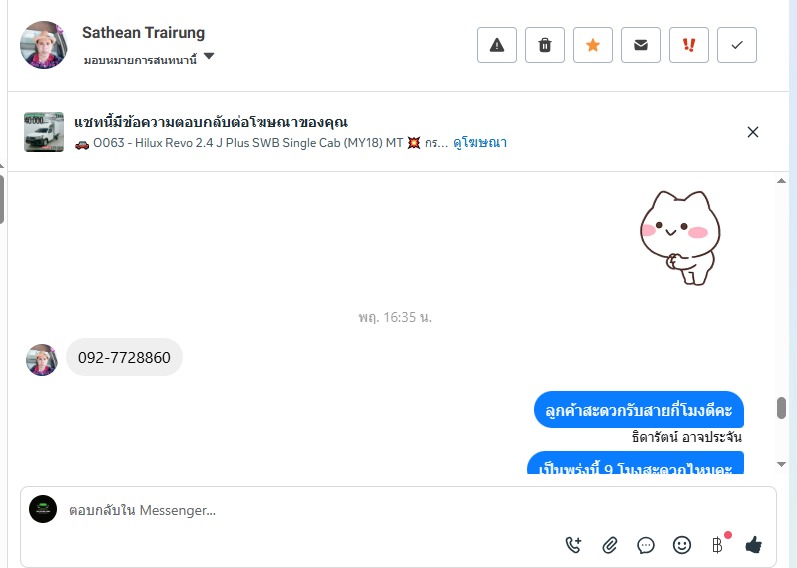Screen dimensions: 797x568
Task: Open the Hilux Revo ad thumbnail
Action: [44, 132]
